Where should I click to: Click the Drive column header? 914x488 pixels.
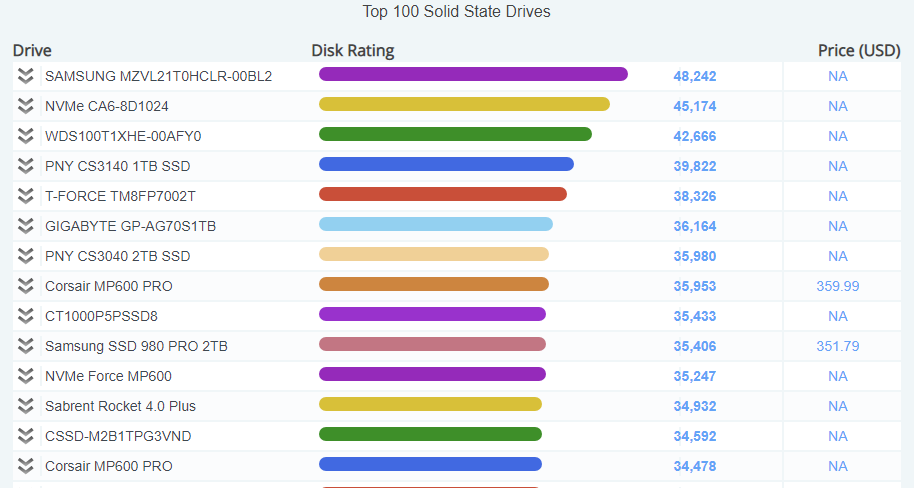pyautogui.click(x=32, y=50)
